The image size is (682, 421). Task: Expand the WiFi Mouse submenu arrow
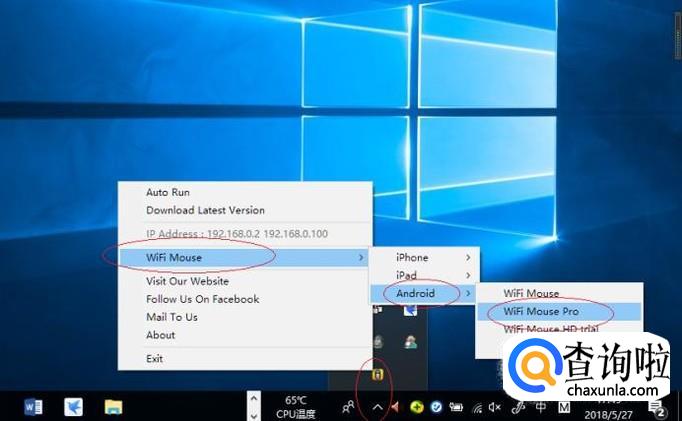(x=361, y=257)
